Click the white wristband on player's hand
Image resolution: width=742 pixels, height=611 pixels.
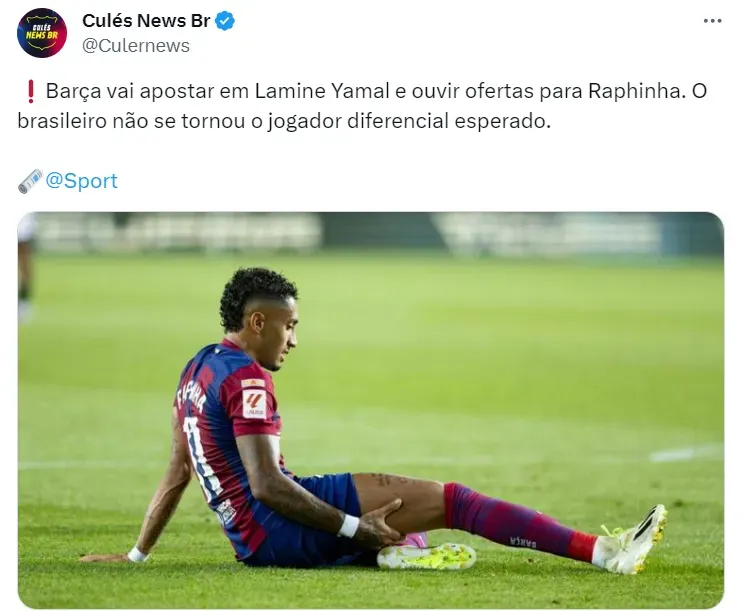(349, 526)
